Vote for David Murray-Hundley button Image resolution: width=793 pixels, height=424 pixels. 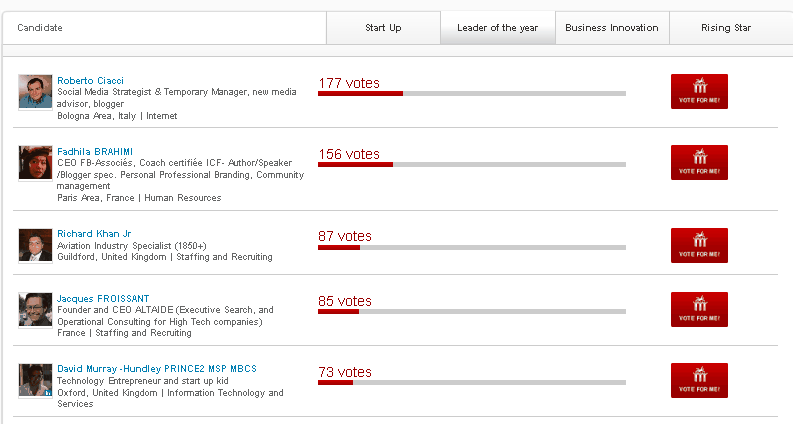699,380
